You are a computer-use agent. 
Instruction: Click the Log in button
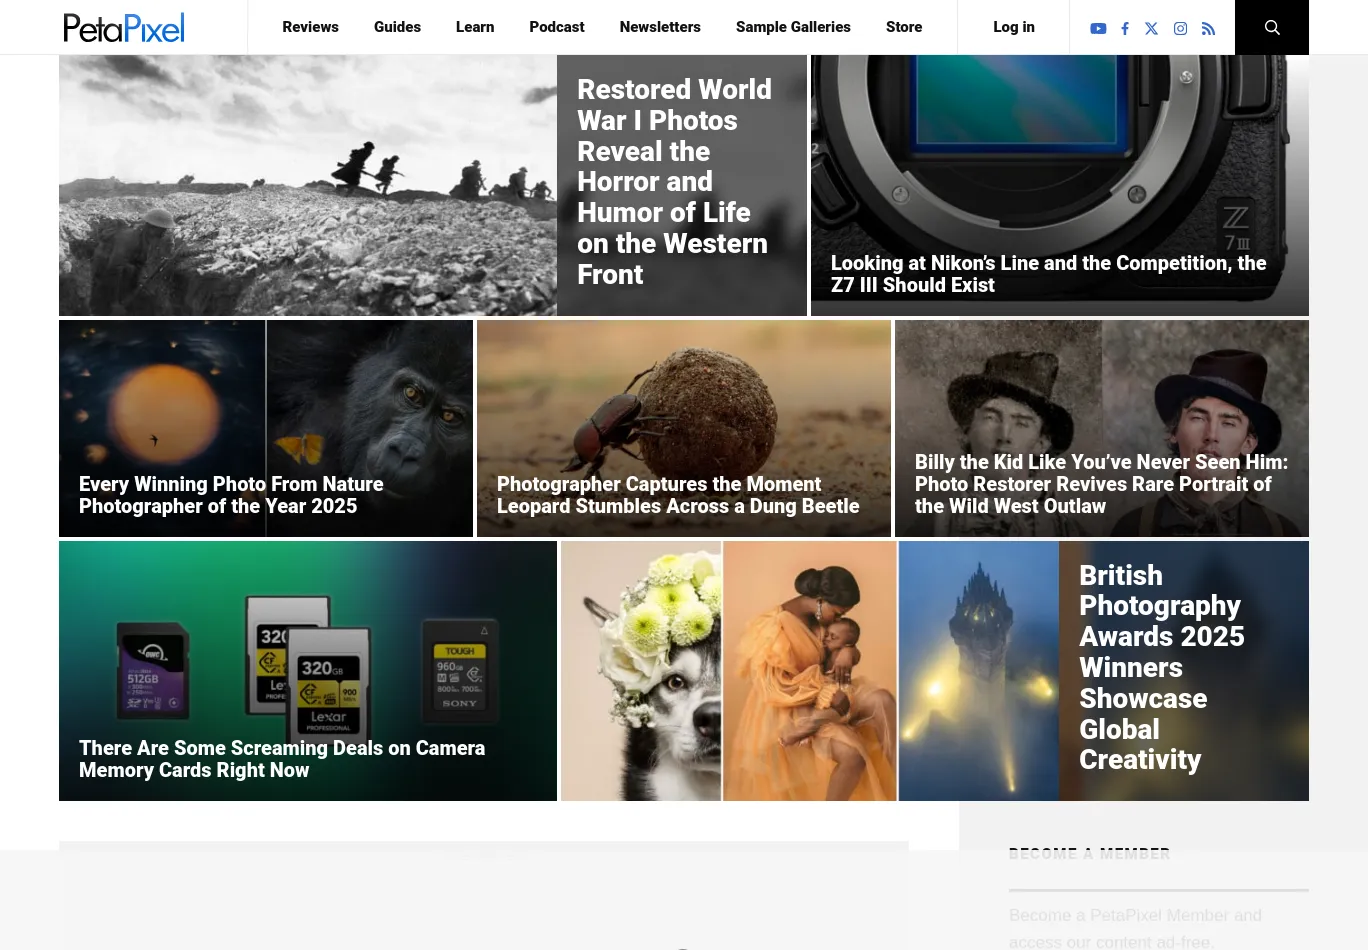pyautogui.click(x=1014, y=27)
